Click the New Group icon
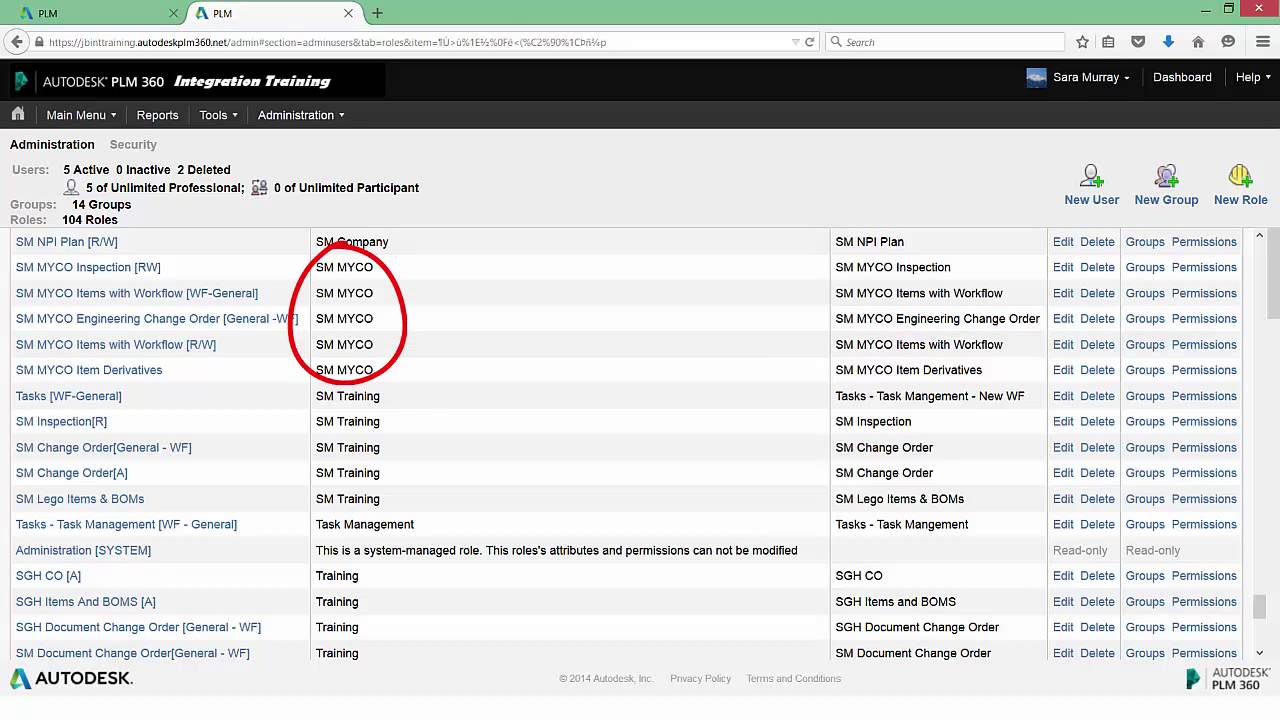This screenshot has height=720, width=1280. 1166,177
